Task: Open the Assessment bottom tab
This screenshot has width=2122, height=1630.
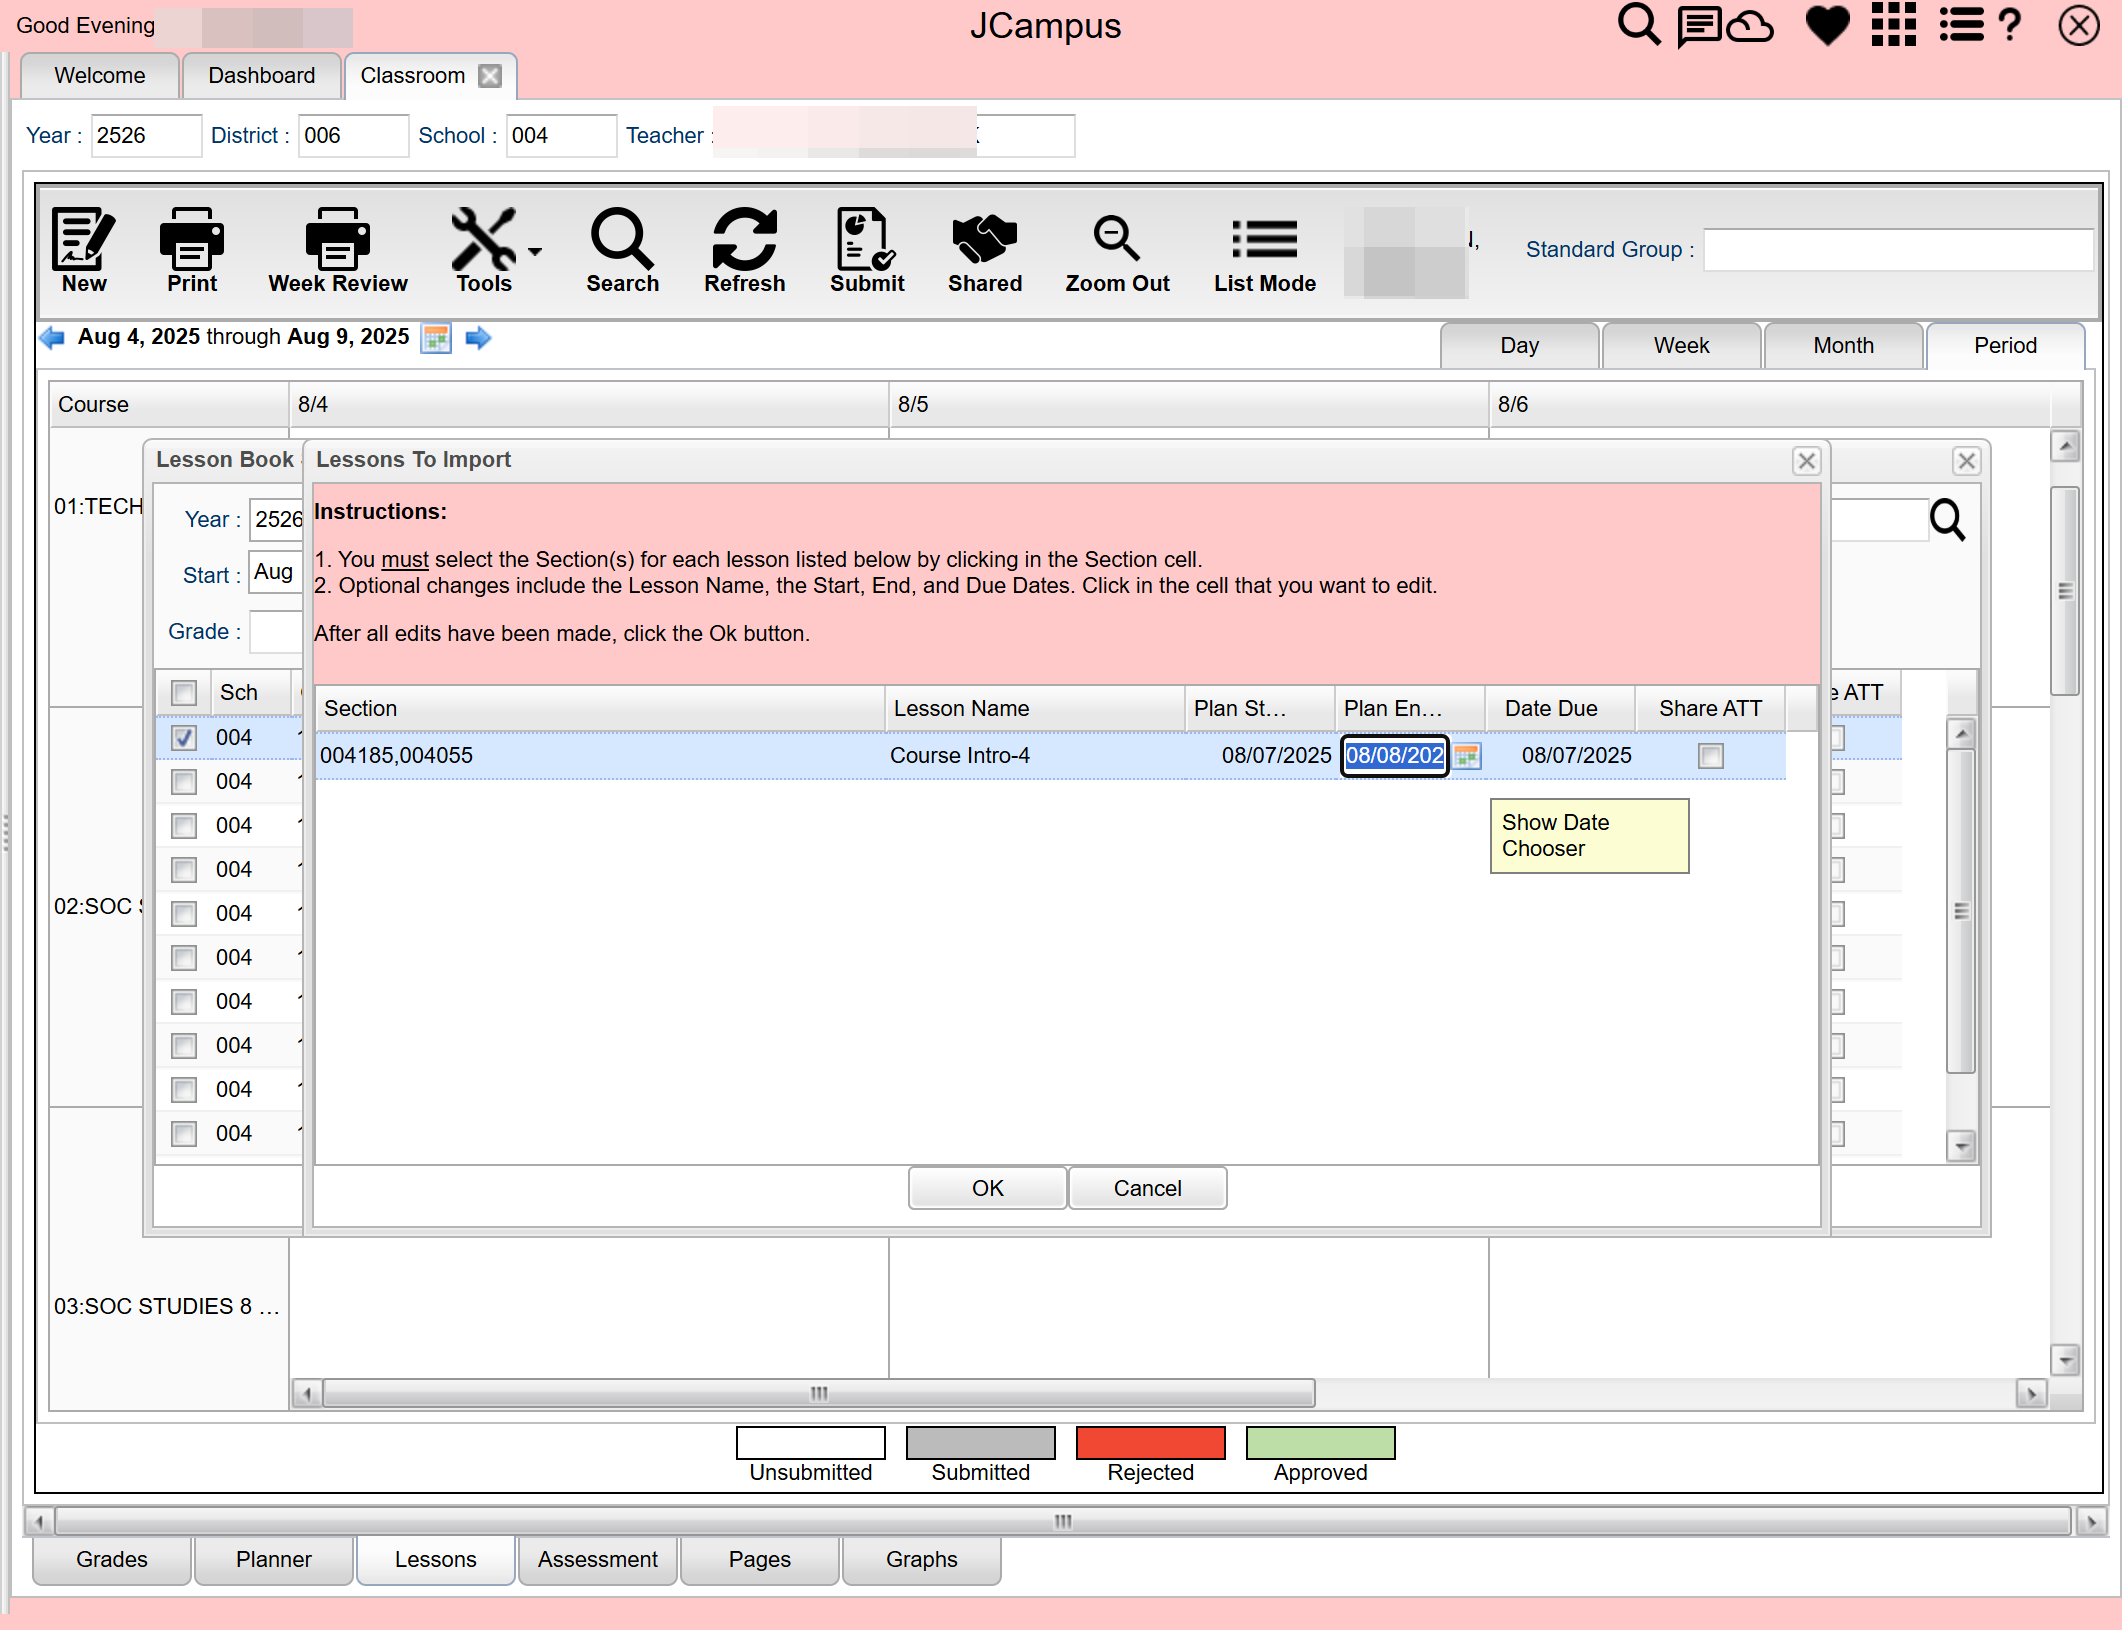Action: 598,1560
